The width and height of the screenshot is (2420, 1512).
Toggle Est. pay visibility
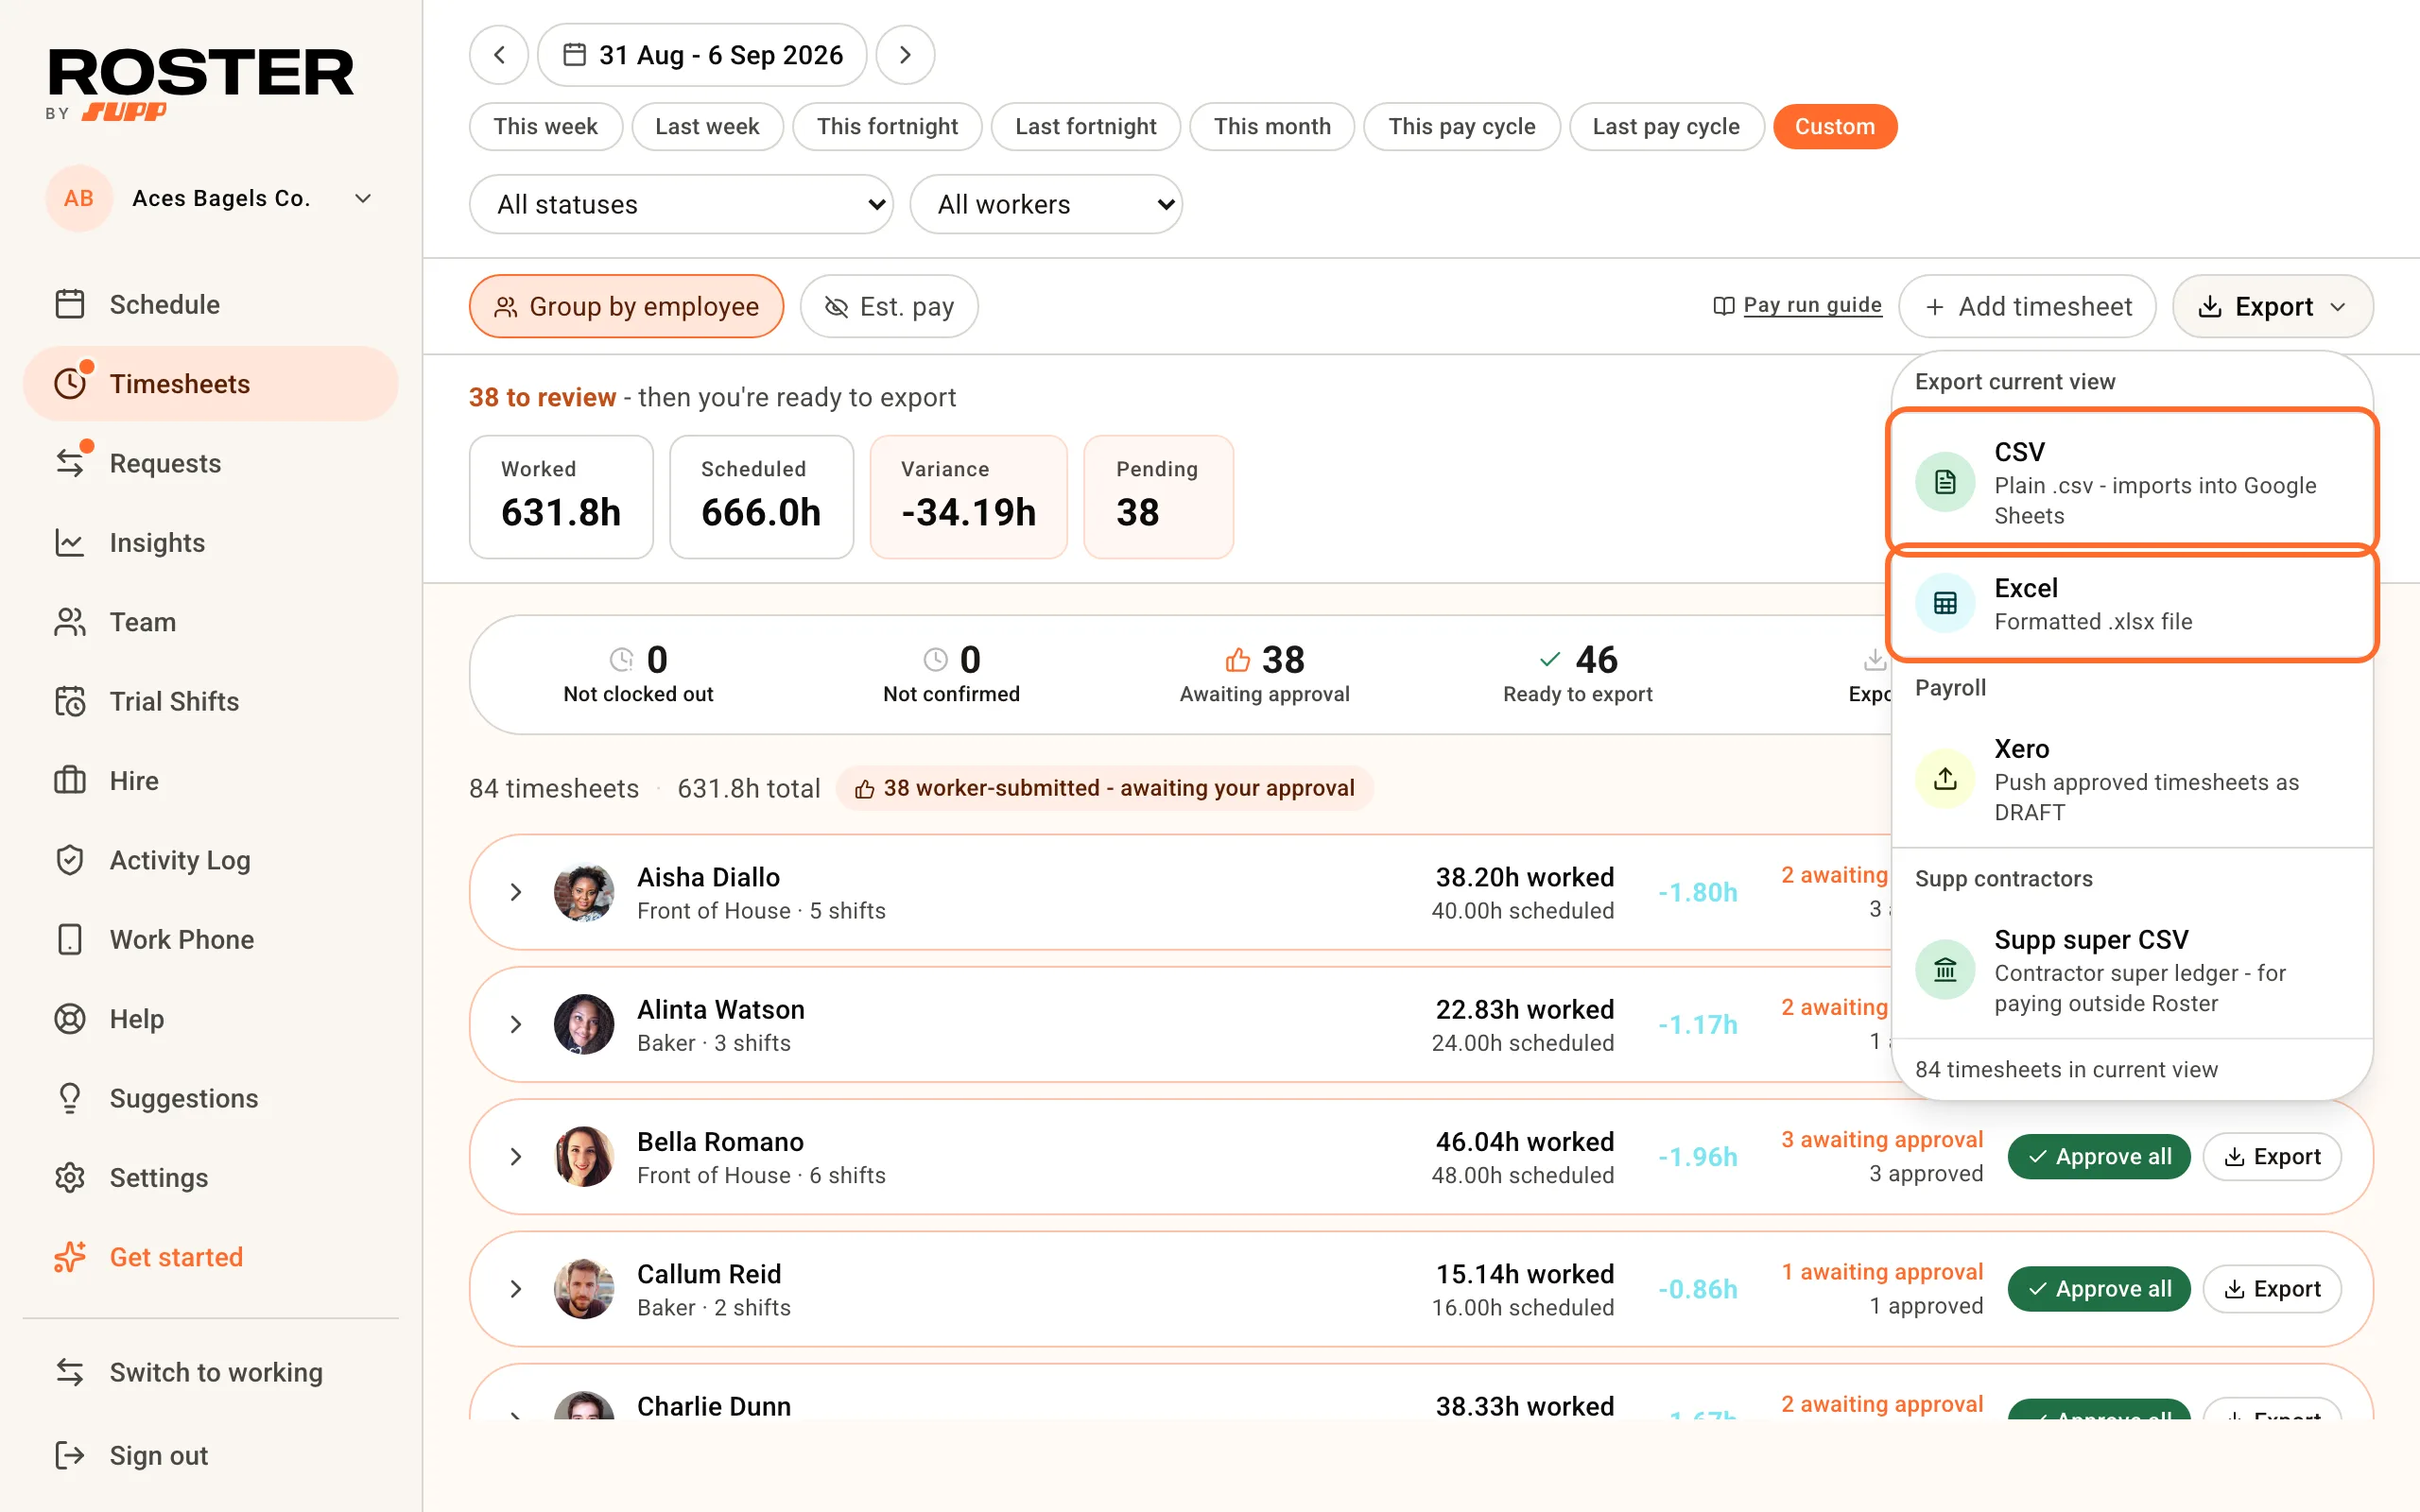pyautogui.click(x=889, y=306)
